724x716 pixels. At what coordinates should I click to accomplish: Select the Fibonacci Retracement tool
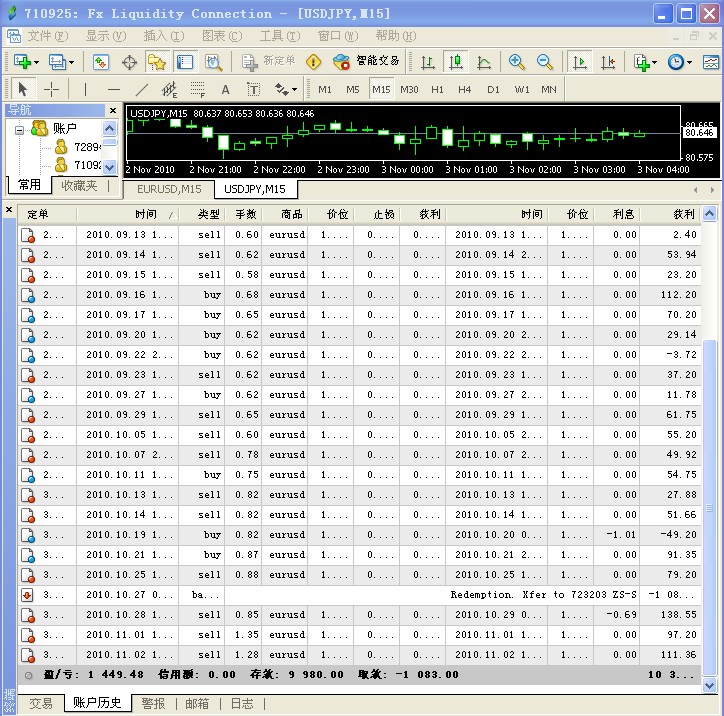[198, 89]
